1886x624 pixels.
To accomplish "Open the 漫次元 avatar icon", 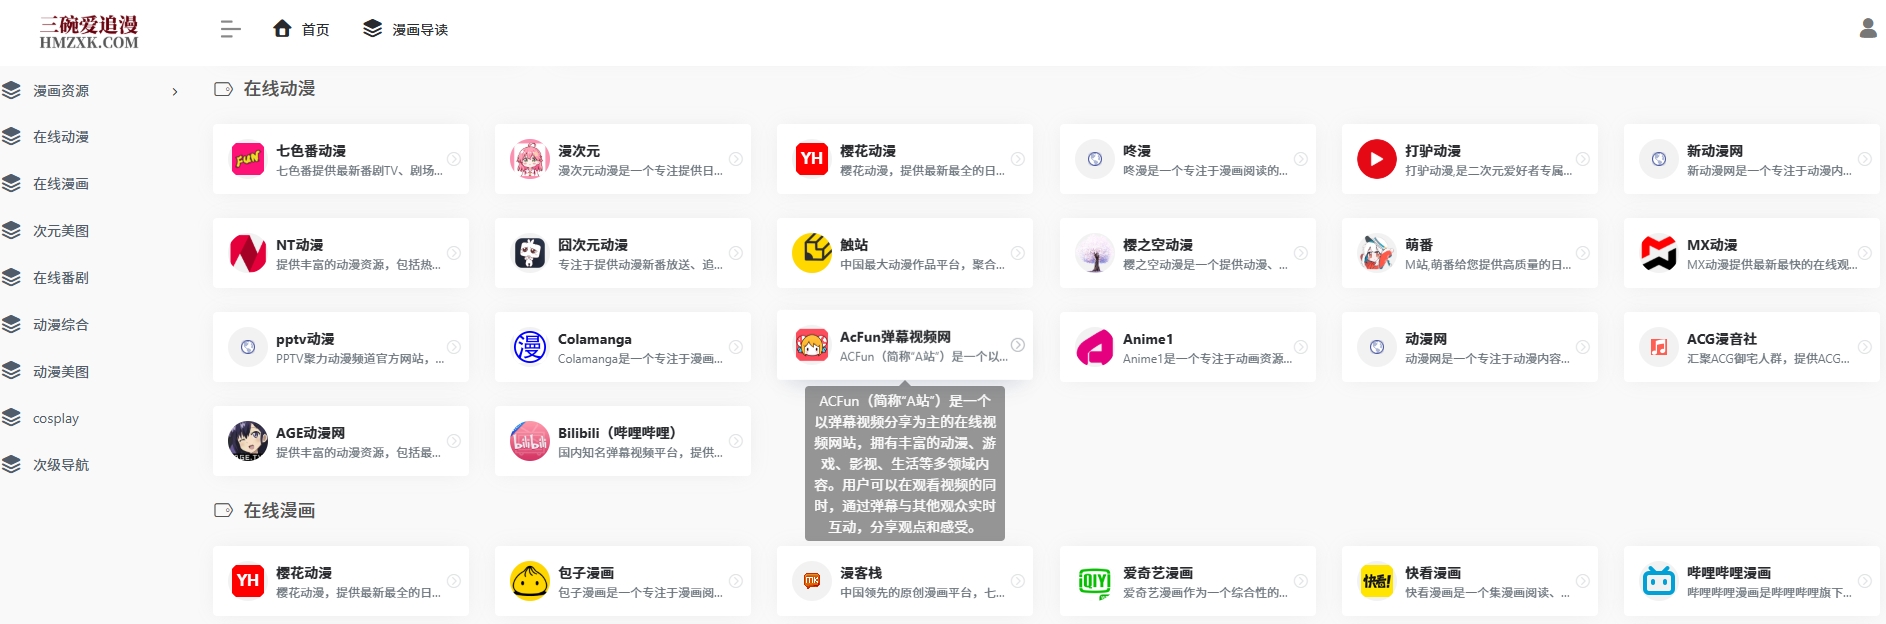I will 530,159.
